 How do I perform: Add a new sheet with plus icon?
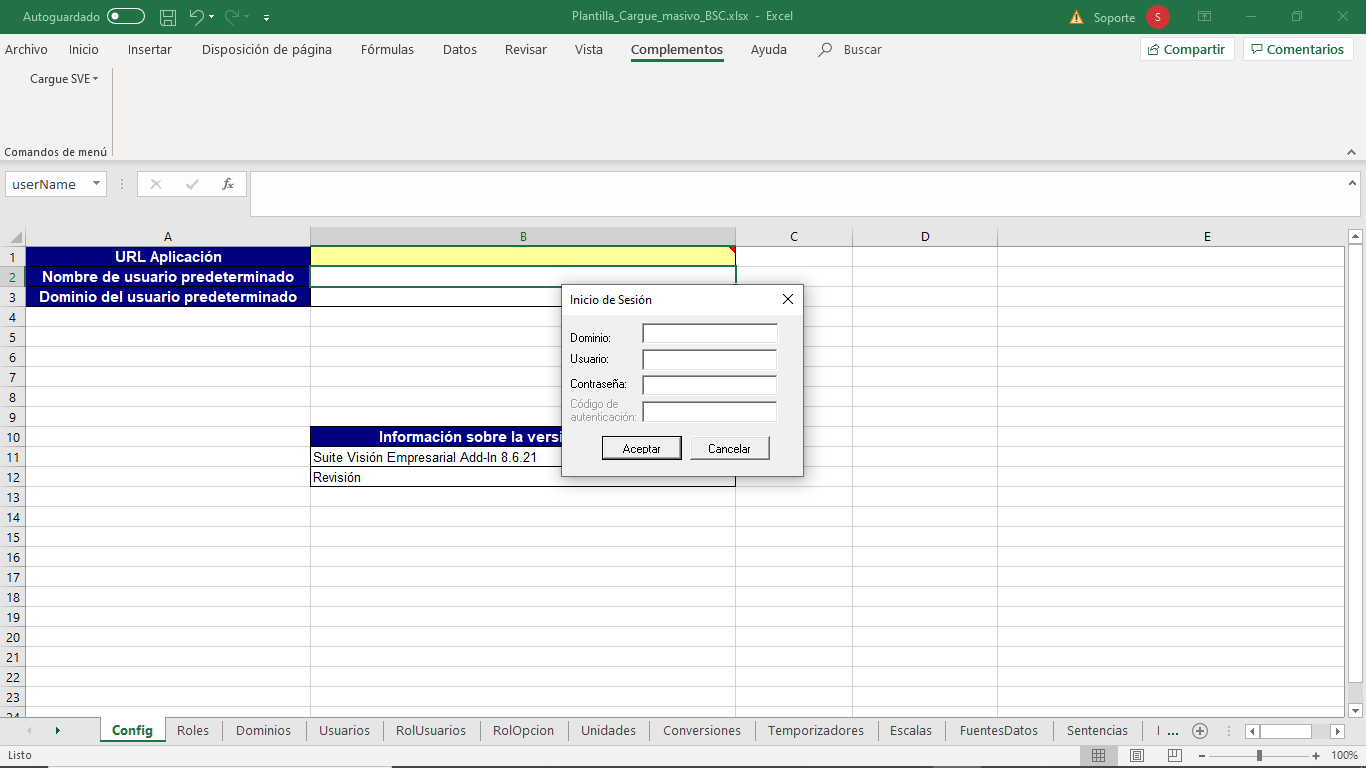click(1200, 731)
